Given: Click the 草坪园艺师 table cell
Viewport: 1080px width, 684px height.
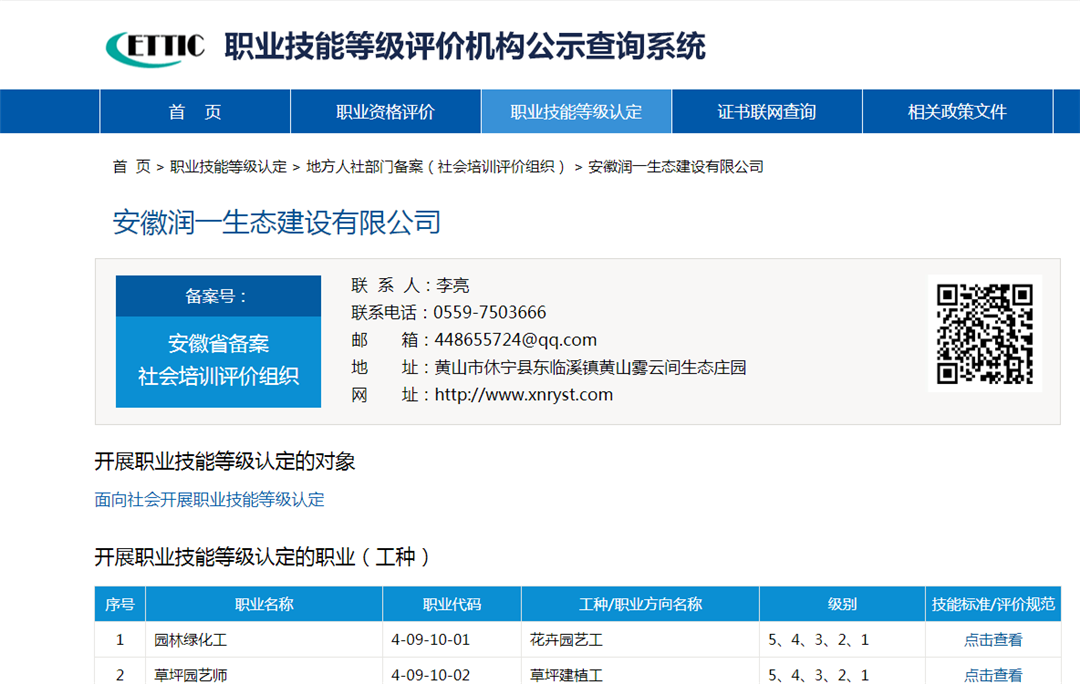Looking at the screenshot, I should [x=264, y=673].
